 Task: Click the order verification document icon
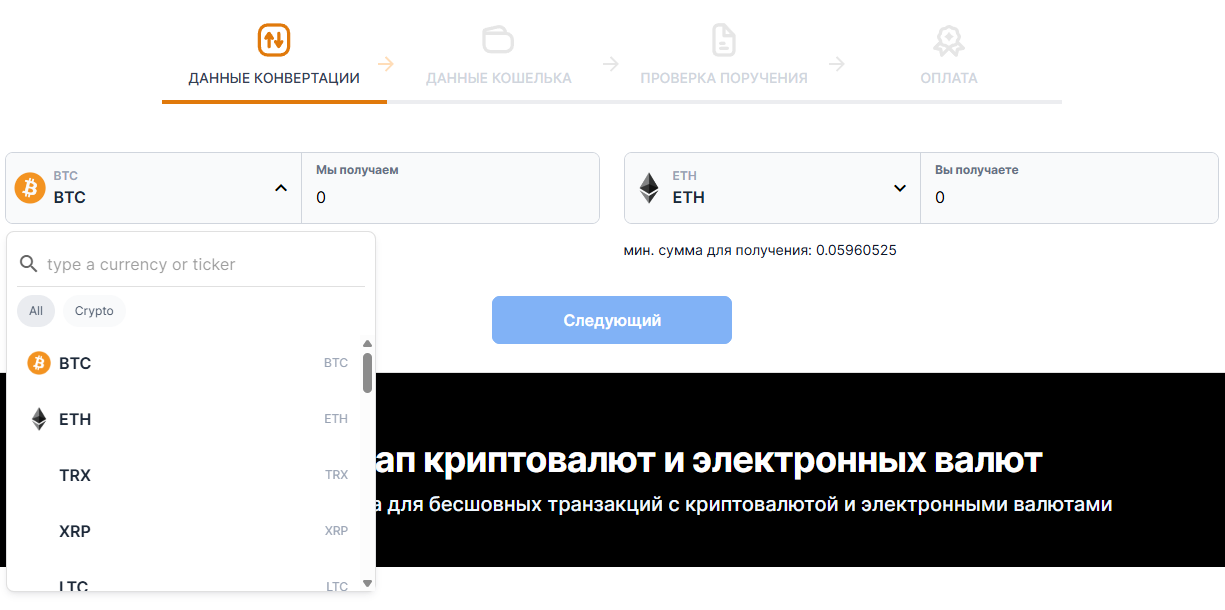click(723, 40)
